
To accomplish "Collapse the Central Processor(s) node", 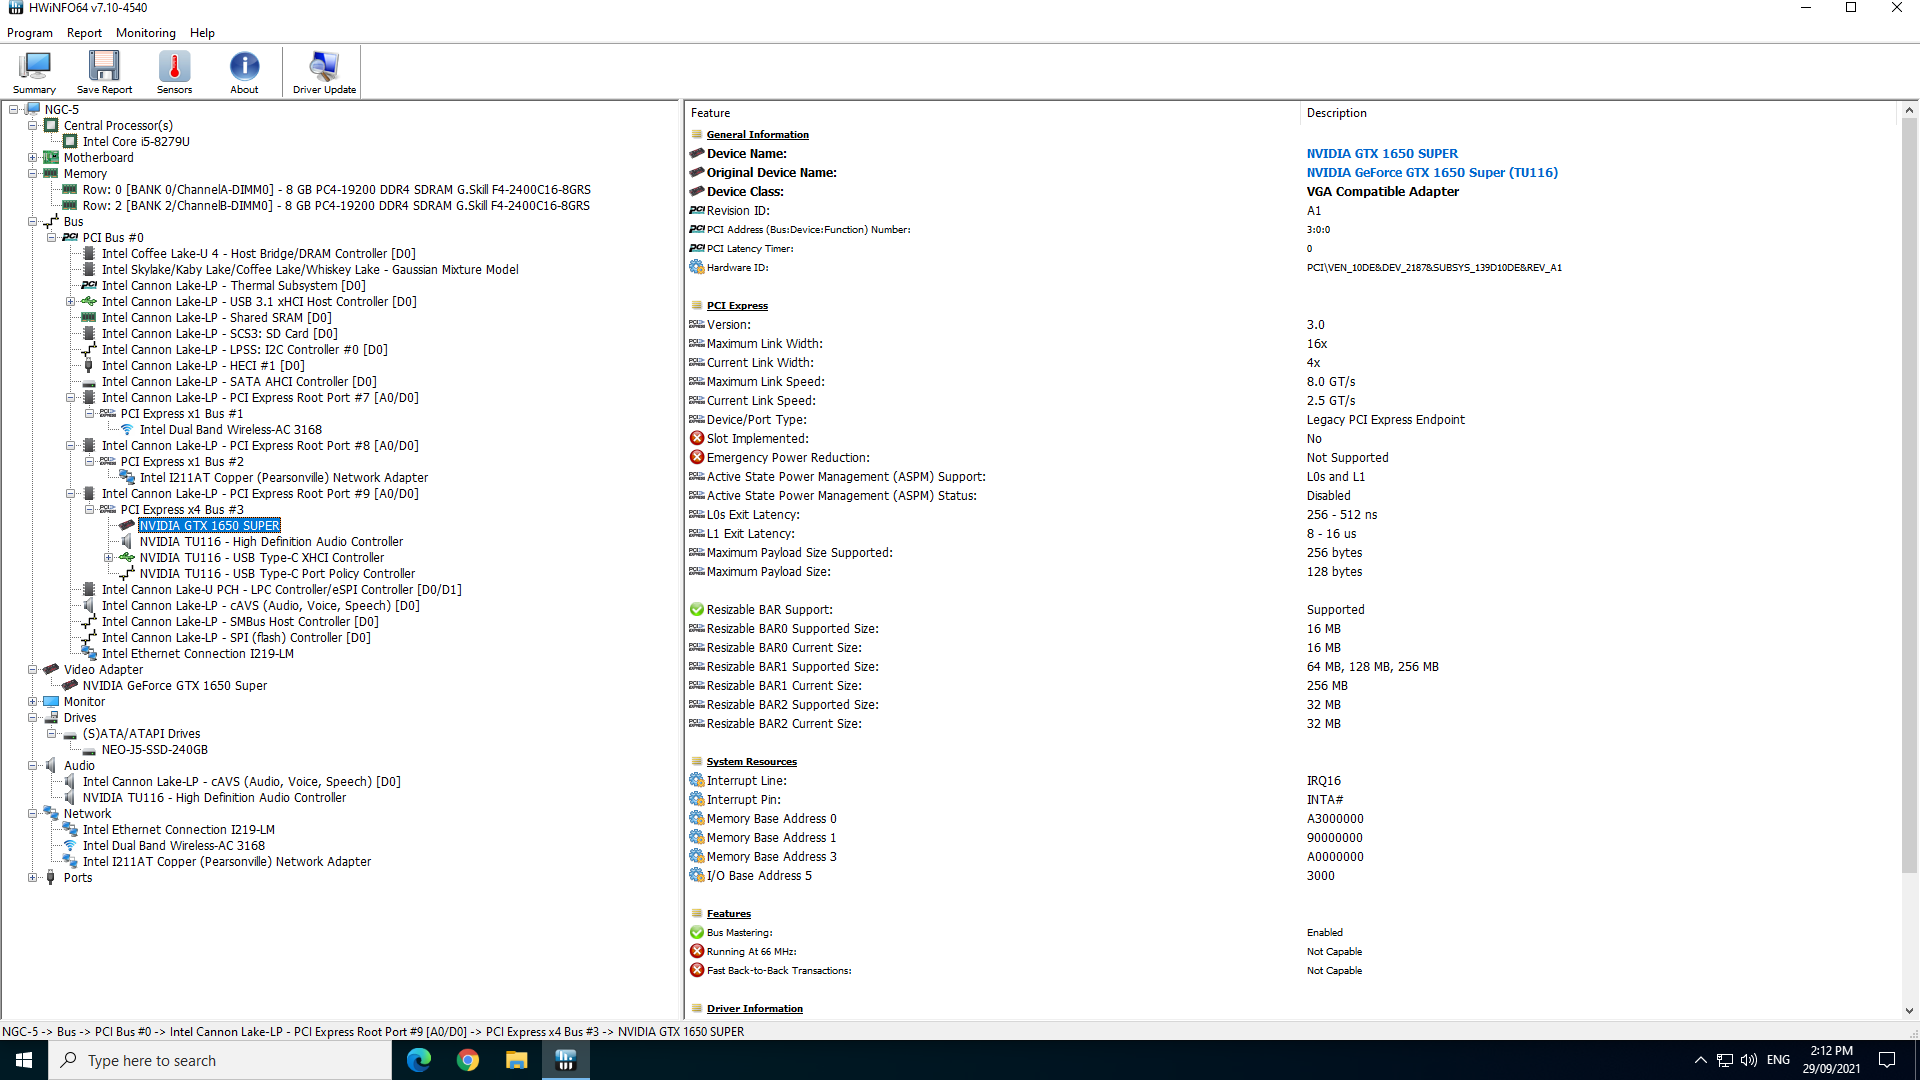I will tap(33, 125).
